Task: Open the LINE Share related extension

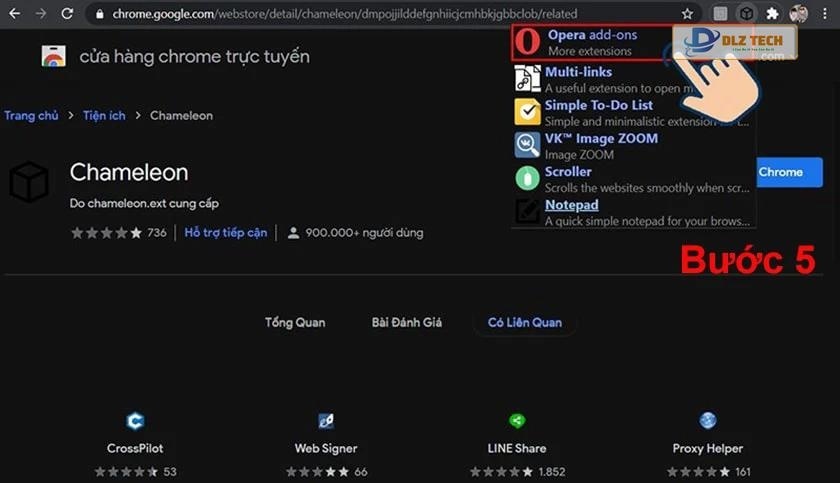Action: pyautogui.click(x=517, y=448)
